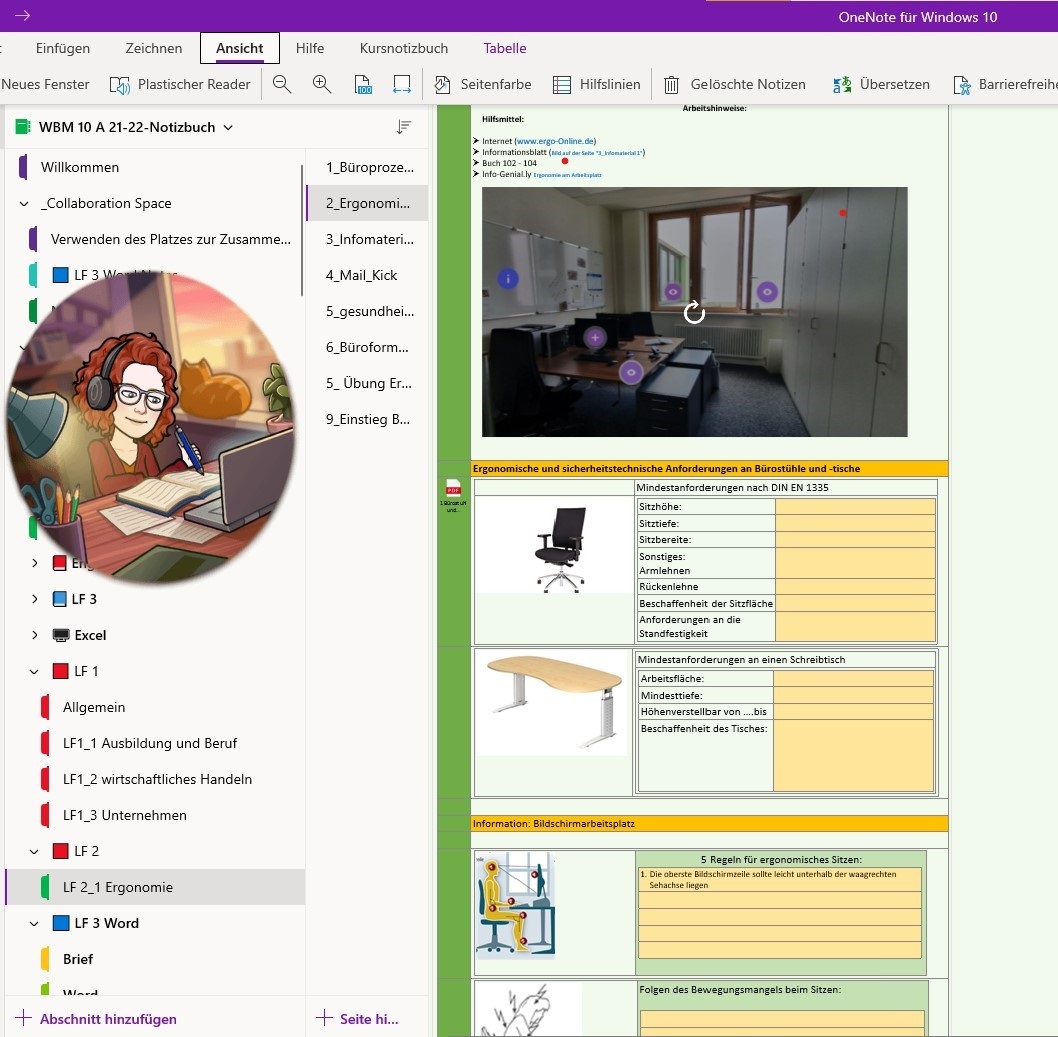This screenshot has width=1058, height=1037.
Task: Open page 9_Einstieg B...
Action: click(x=367, y=419)
